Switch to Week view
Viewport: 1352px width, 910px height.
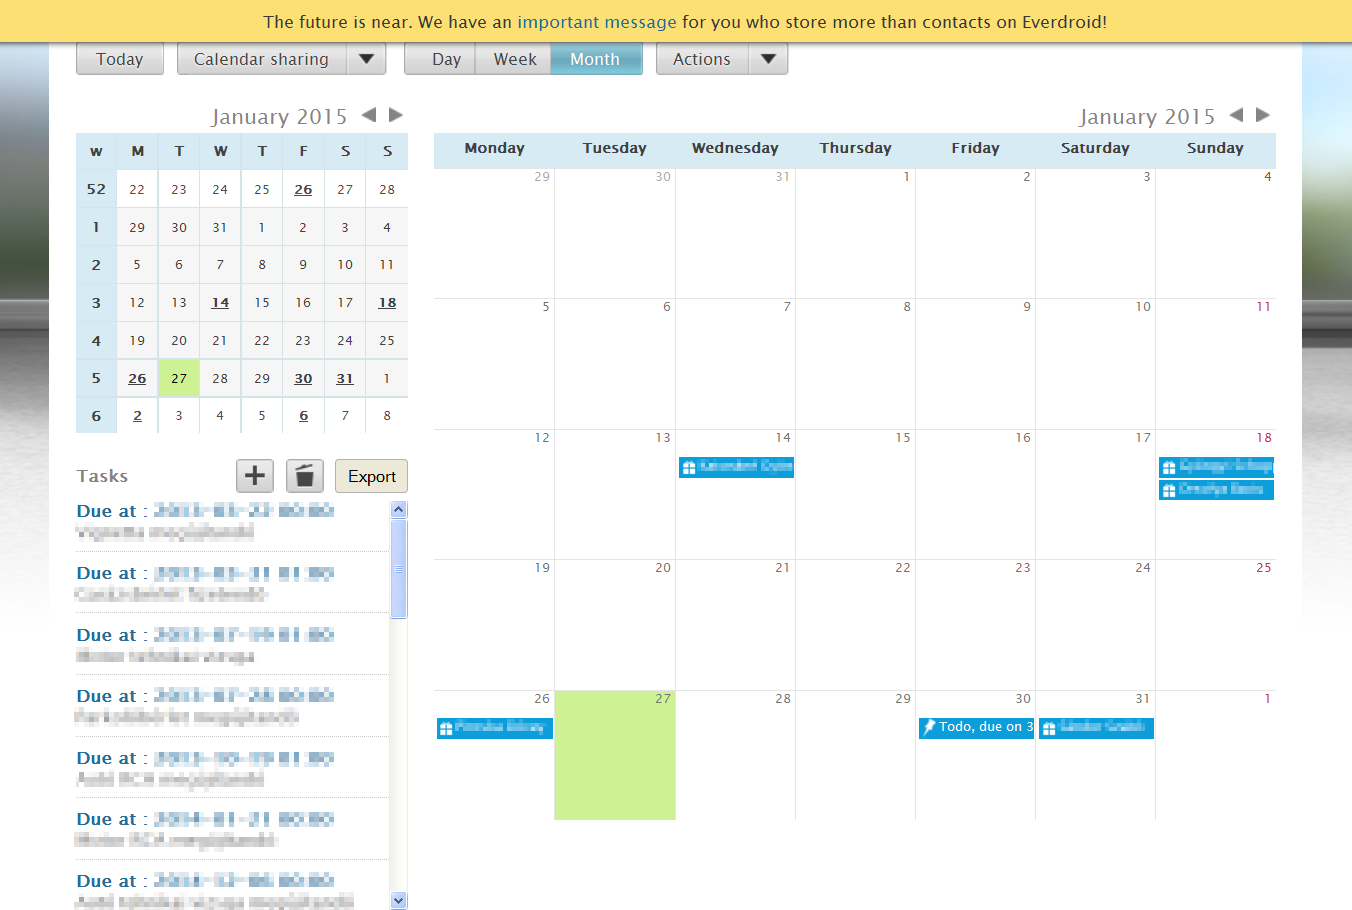[x=515, y=59]
